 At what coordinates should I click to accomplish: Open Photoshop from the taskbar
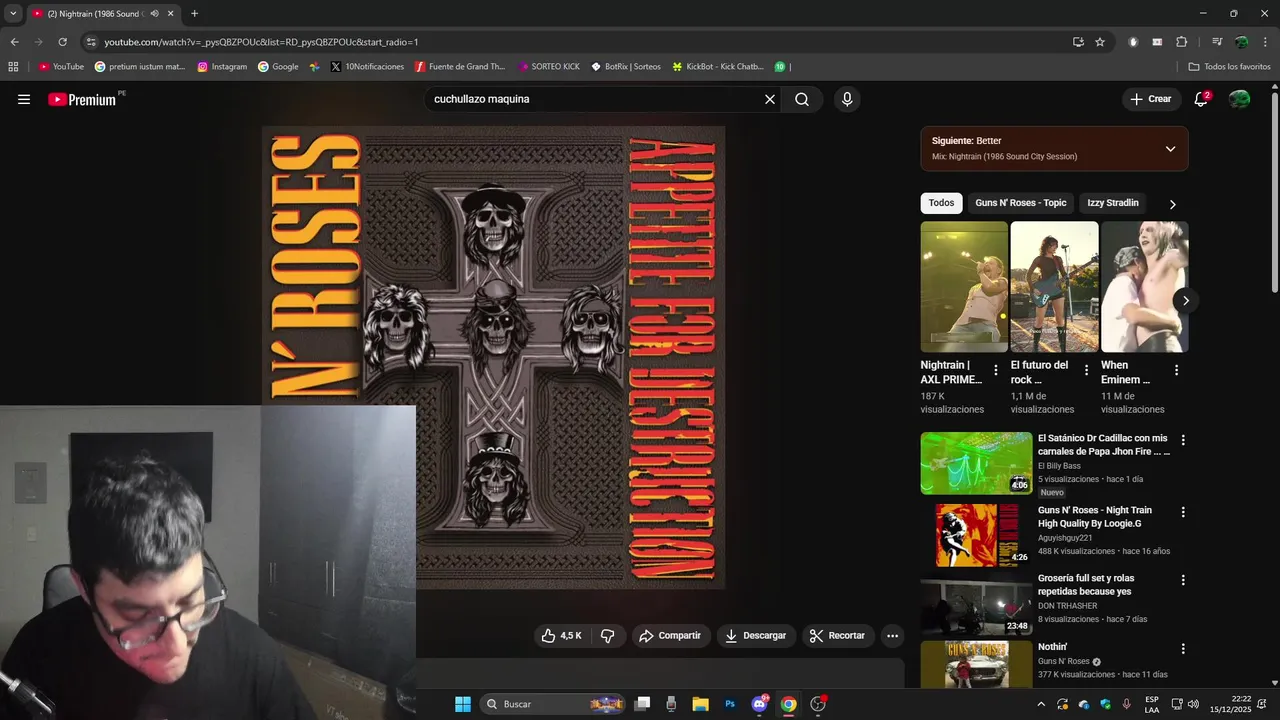(730, 704)
